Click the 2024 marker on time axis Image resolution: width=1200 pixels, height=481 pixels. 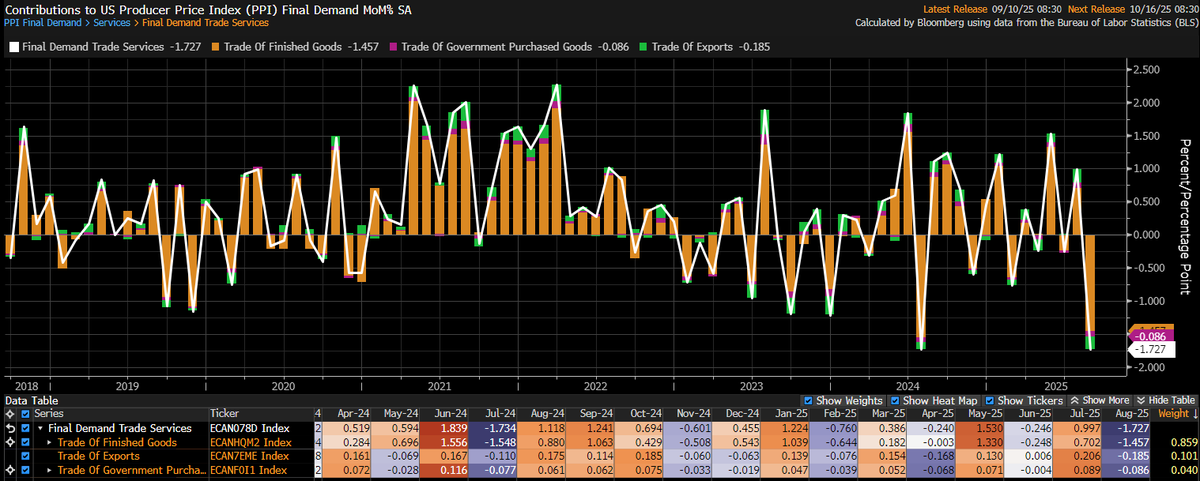pyautogui.click(x=908, y=385)
